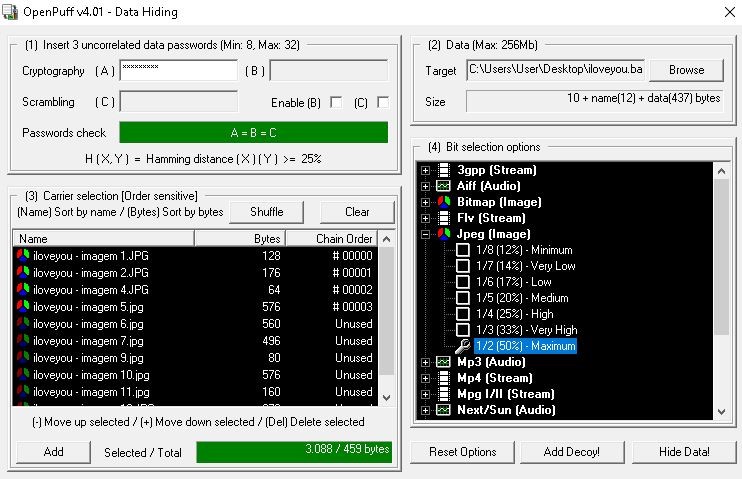
Task: Click the Cryptography (A) password field
Action: (x=178, y=71)
